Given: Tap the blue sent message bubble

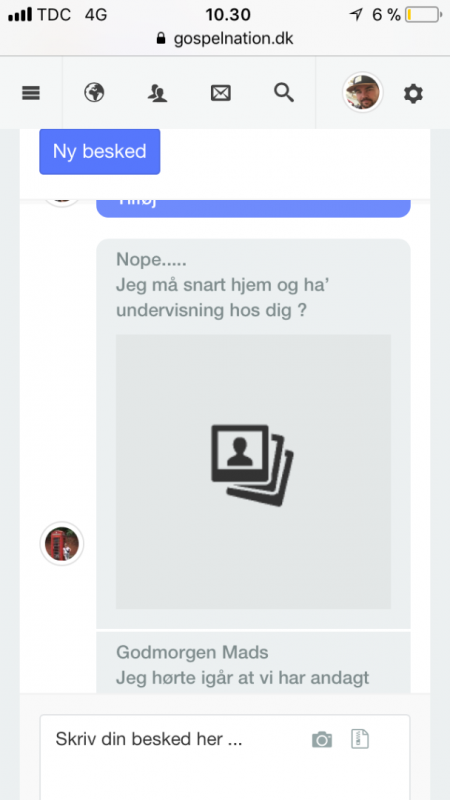Looking at the screenshot, I should (254, 208).
